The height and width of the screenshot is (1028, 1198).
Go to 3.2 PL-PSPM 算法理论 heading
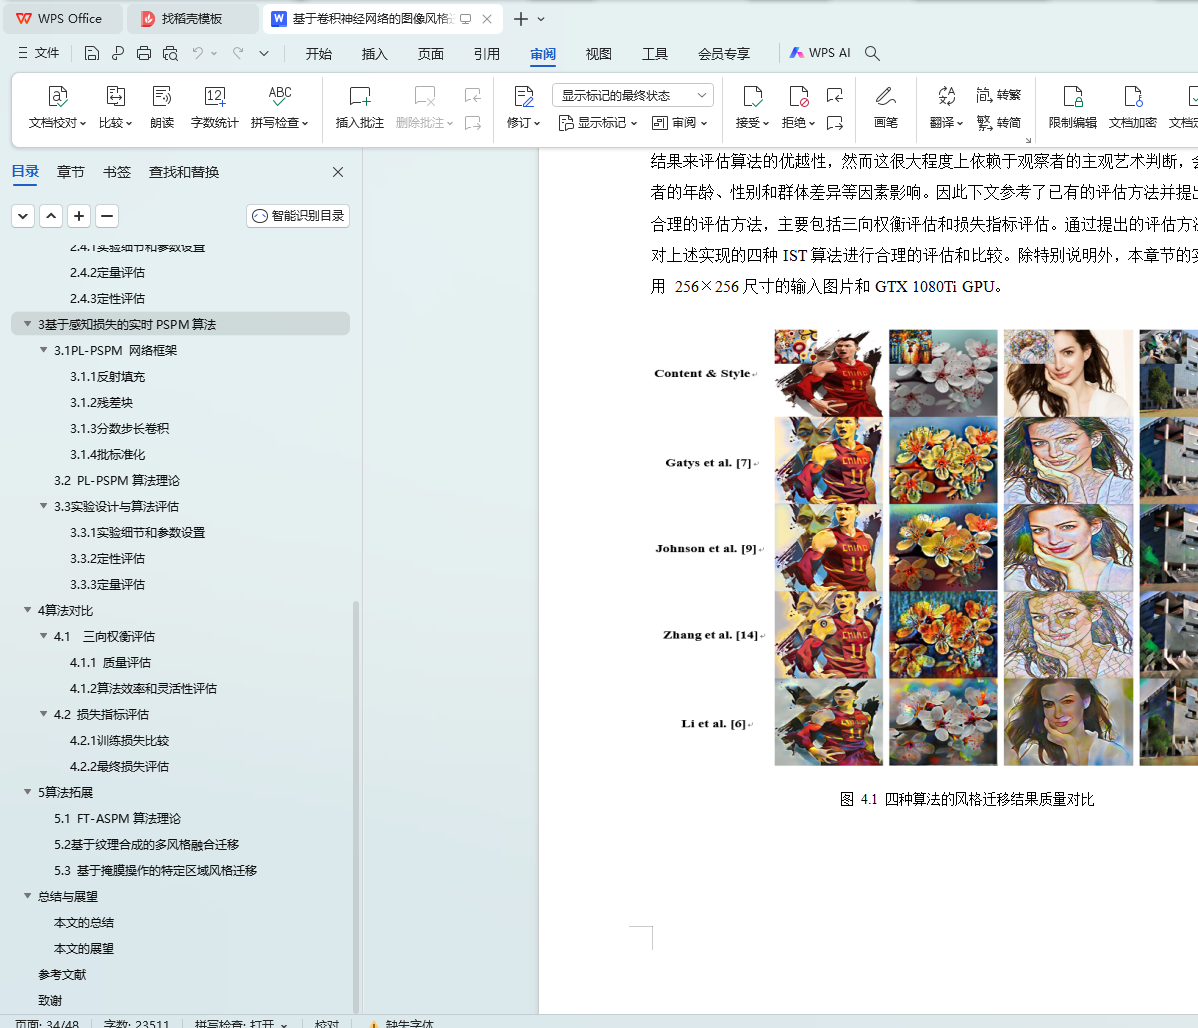pyautogui.click(x=117, y=480)
